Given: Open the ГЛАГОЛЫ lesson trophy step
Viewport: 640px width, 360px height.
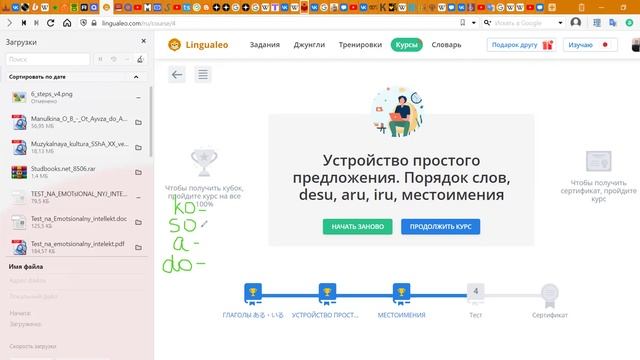Looking at the screenshot, I should point(253,294).
